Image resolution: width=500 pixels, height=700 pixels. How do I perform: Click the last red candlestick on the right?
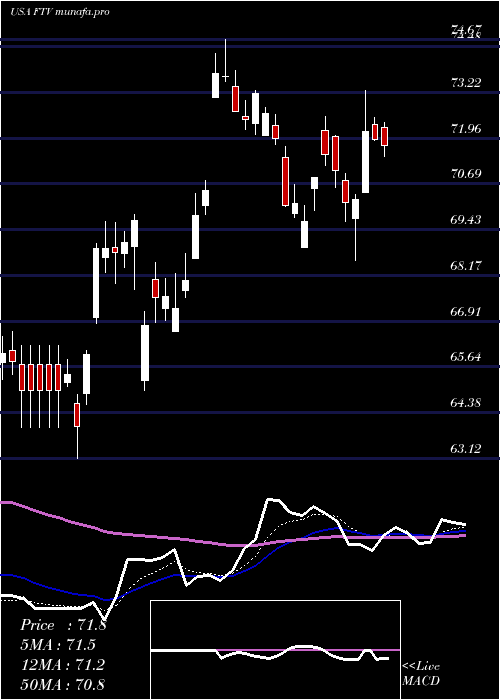[384, 137]
